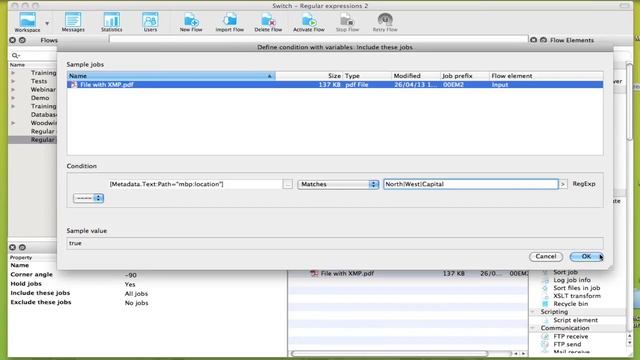Click the Cancel button
Viewport: 640px width, 360px height.
(x=546, y=256)
